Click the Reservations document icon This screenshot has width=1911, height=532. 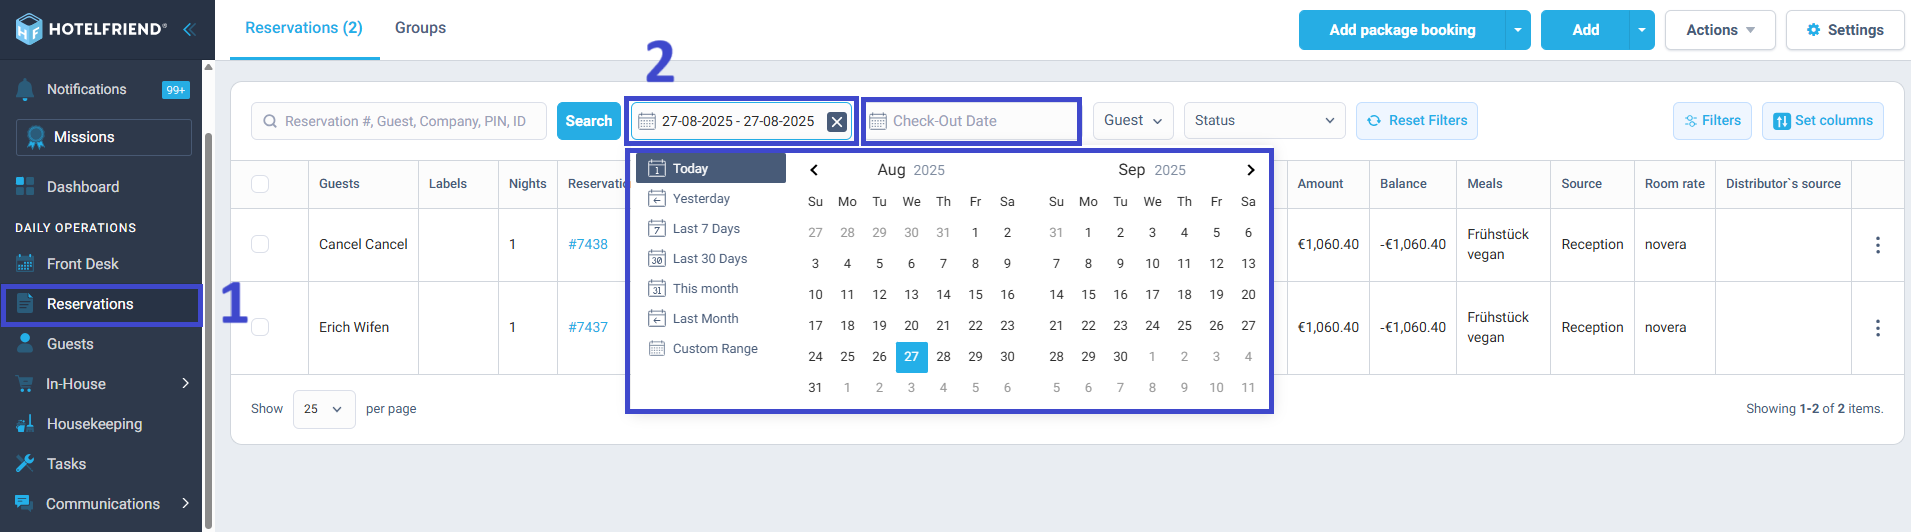point(25,304)
